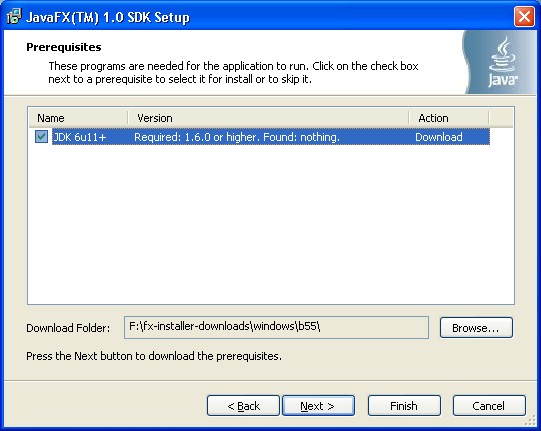Cancel the SDK setup

point(489,406)
